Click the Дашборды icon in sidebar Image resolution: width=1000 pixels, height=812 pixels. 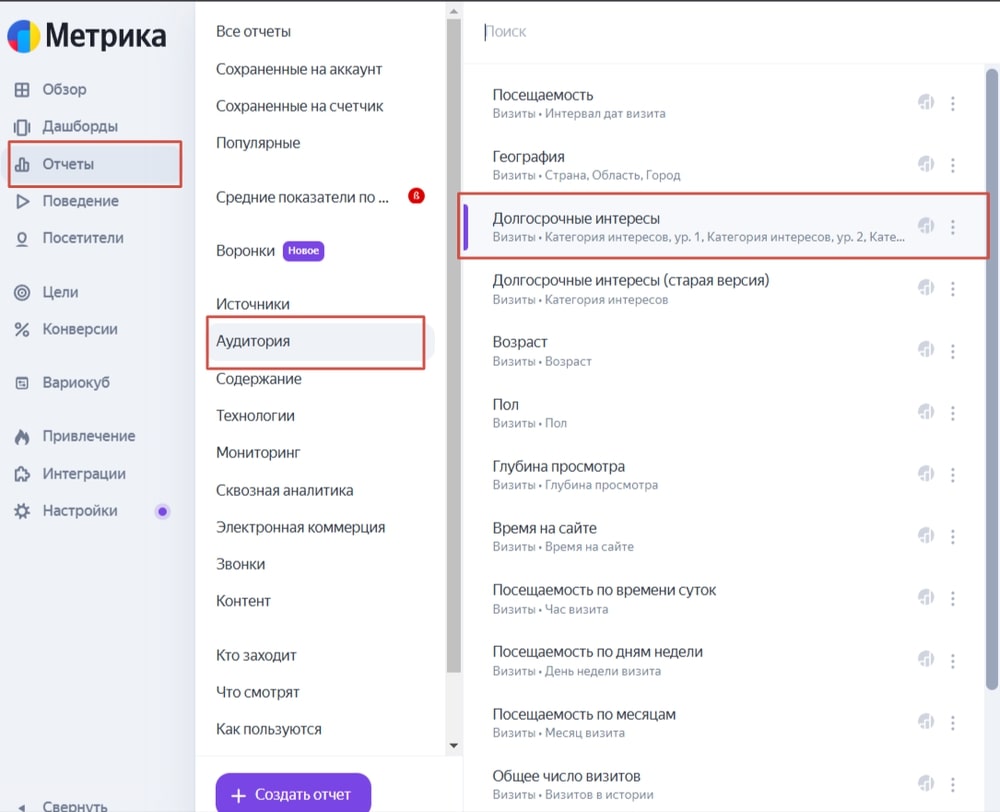22,127
